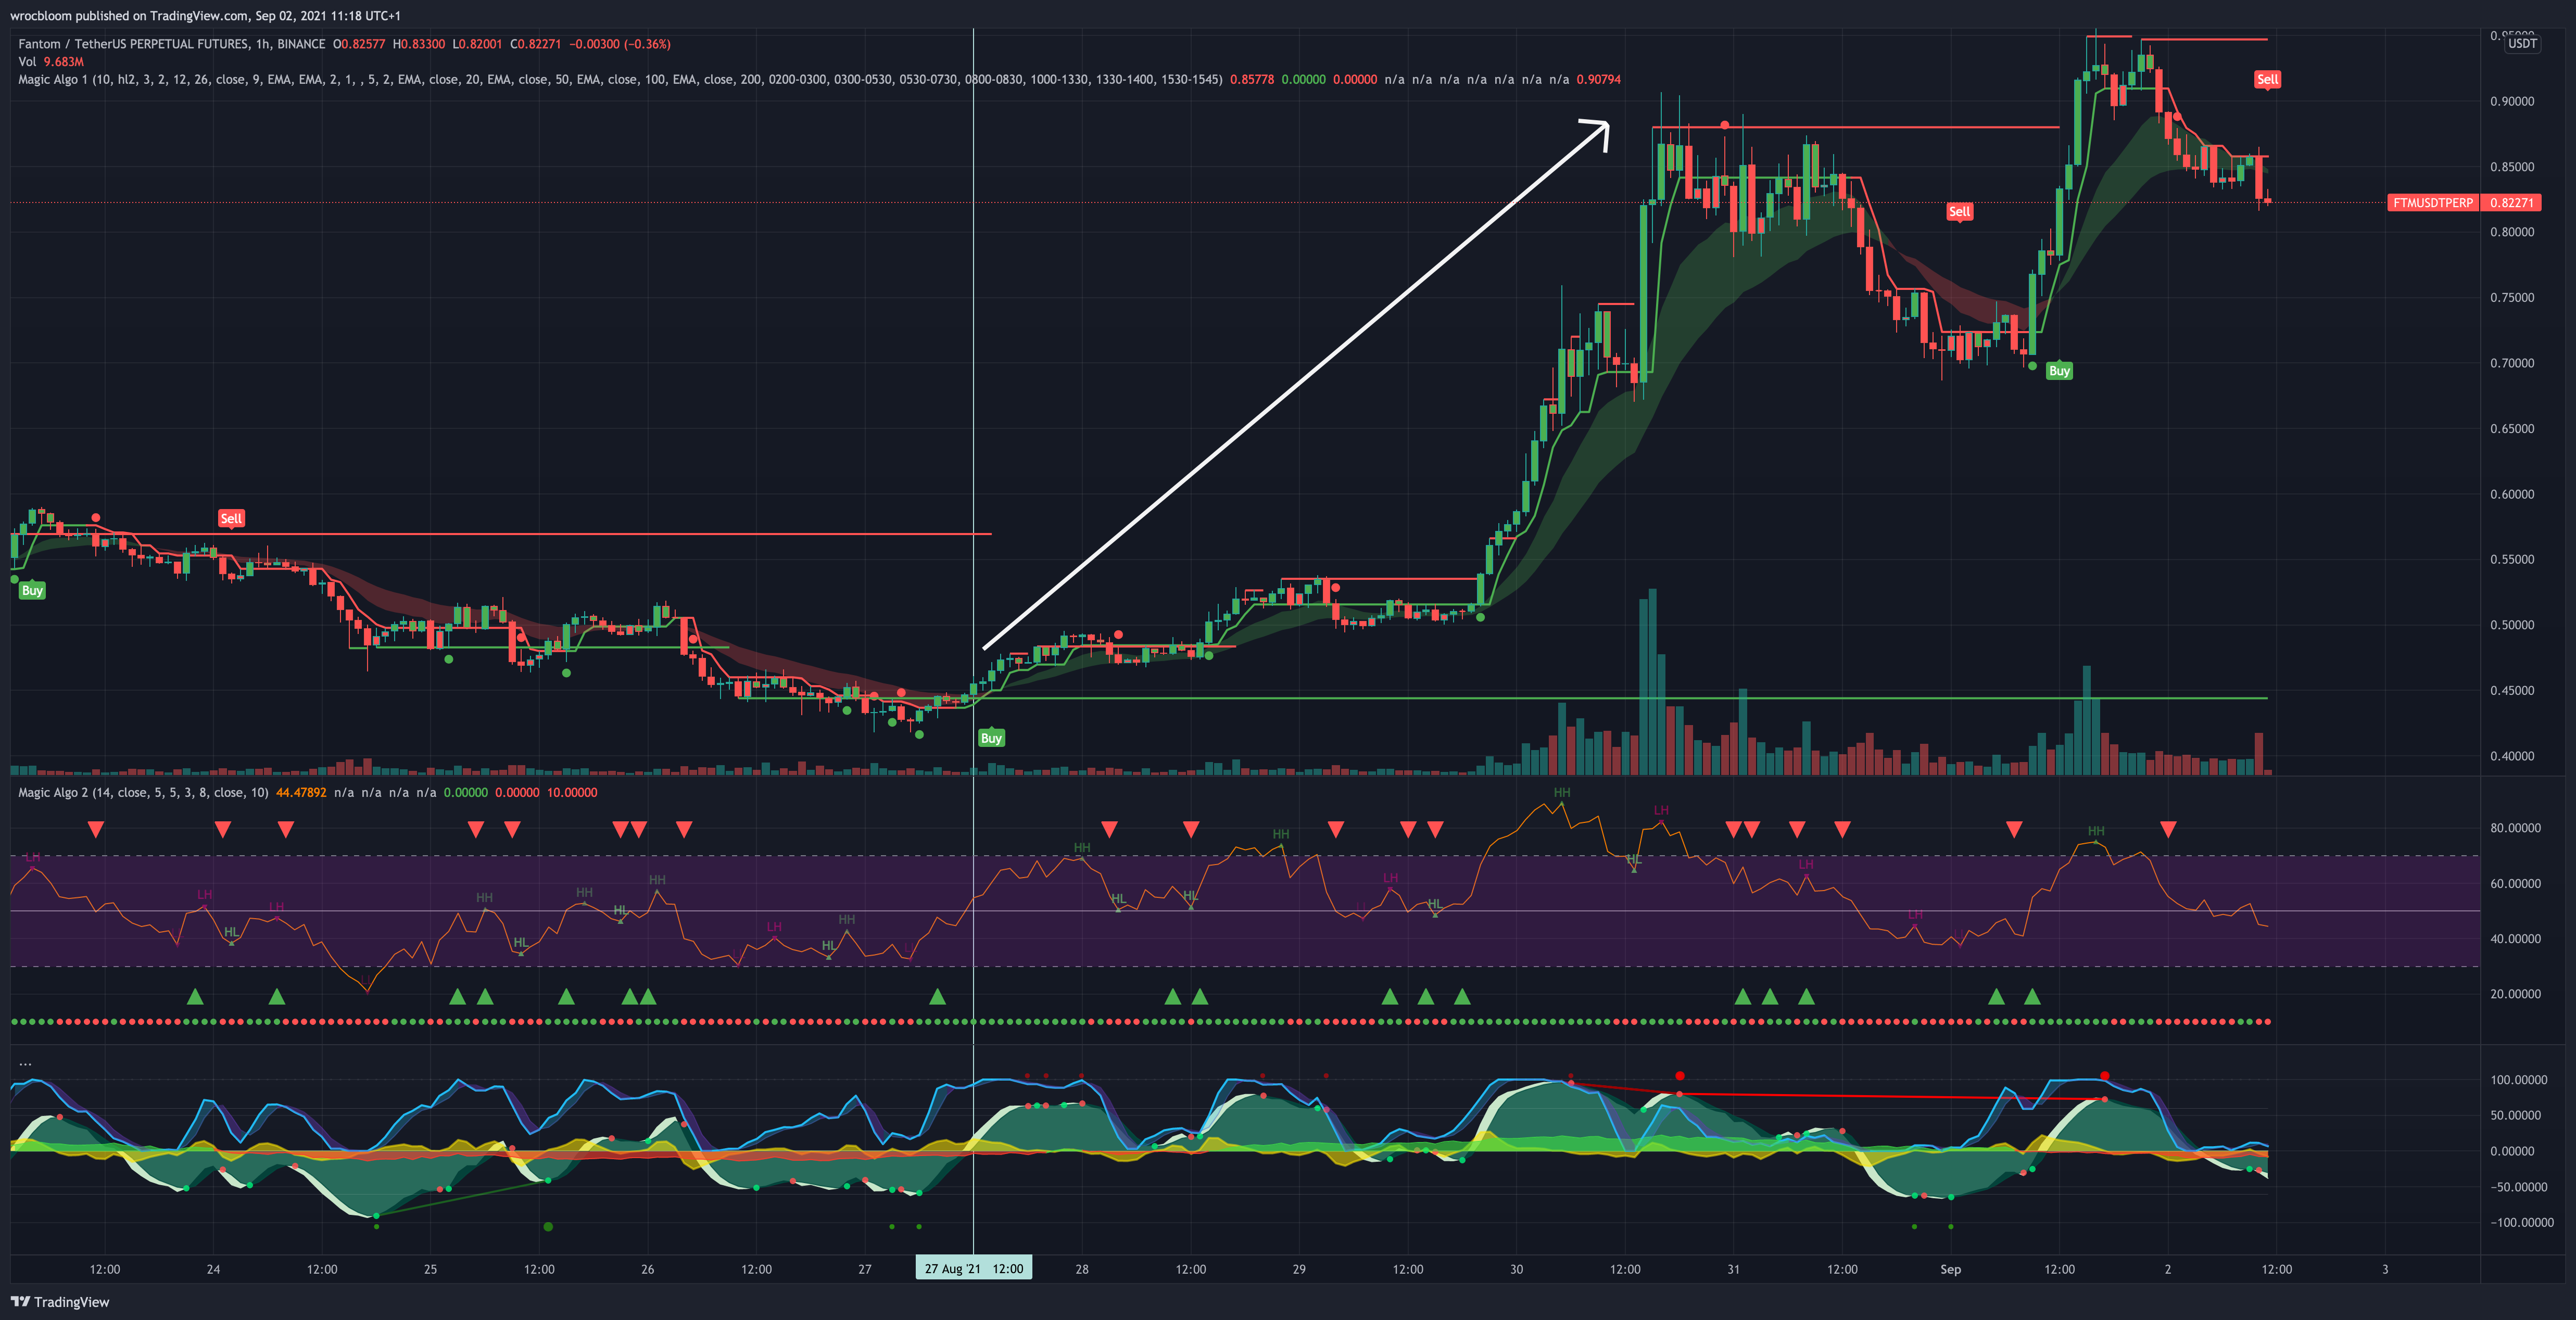The image size is (2576, 1320).
Task: Select the Magic Algo 2 indicator title
Action: [x=53, y=792]
